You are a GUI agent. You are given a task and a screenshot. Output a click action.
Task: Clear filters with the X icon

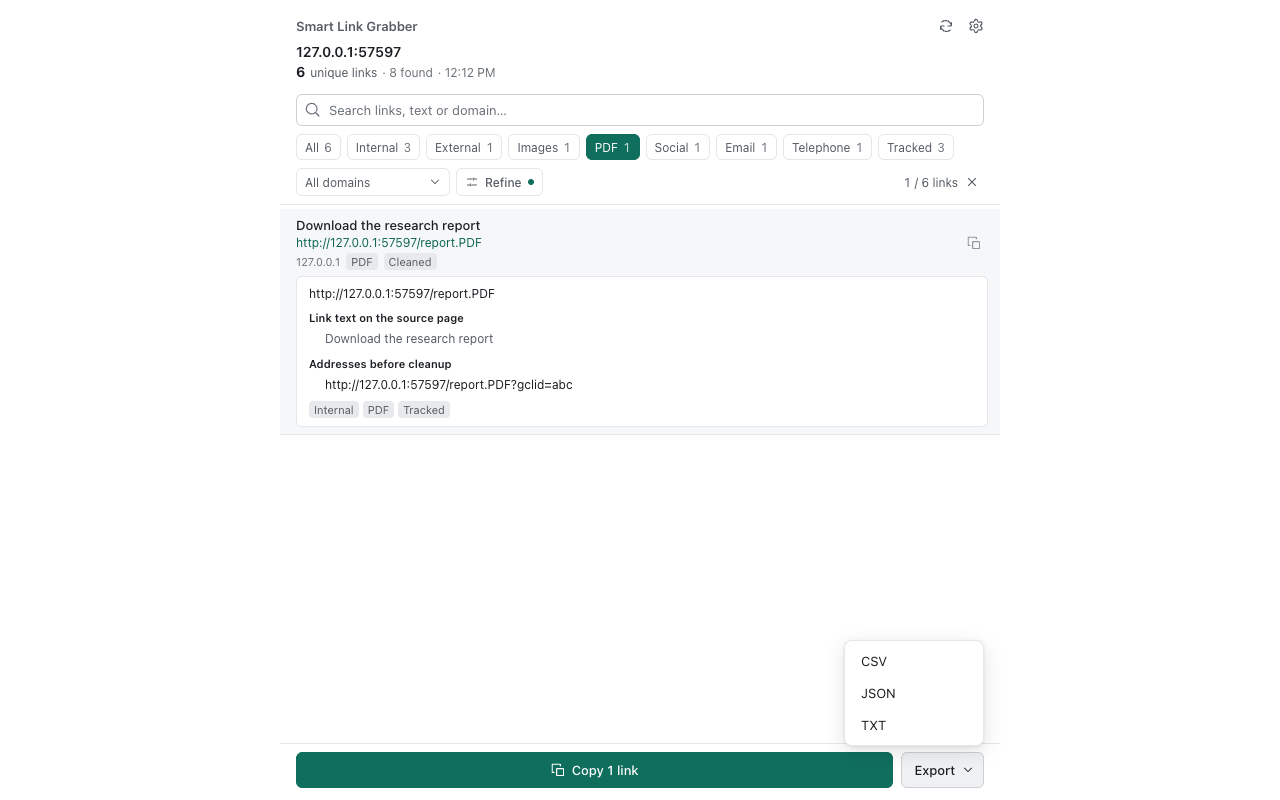pyautogui.click(x=972, y=182)
